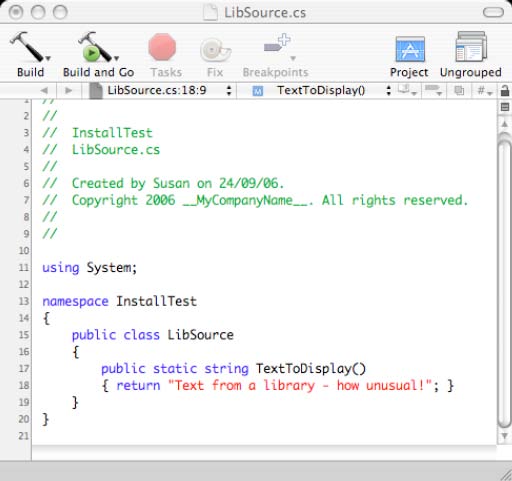
Task: Run Build and Go
Action: pyautogui.click(x=98, y=47)
